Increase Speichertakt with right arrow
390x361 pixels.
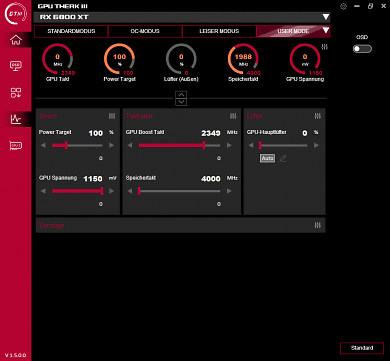click(x=229, y=191)
